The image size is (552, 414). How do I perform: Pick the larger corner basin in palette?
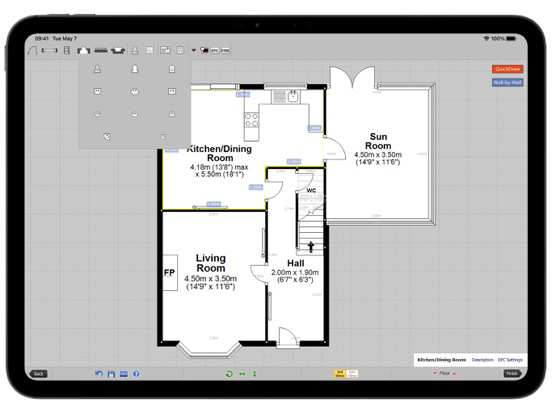click(x=107, y=137)
